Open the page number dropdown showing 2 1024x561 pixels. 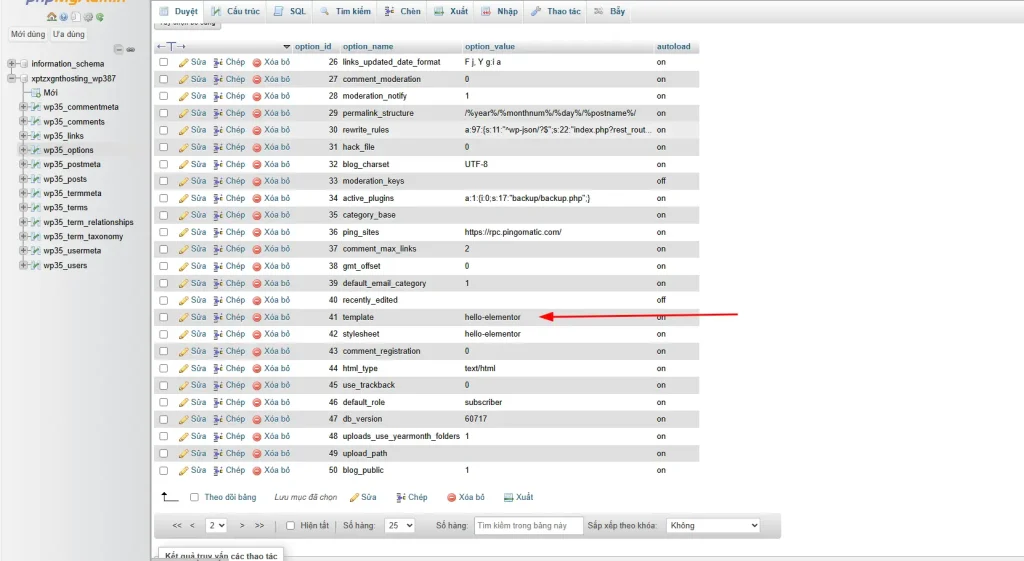(216, 526)
